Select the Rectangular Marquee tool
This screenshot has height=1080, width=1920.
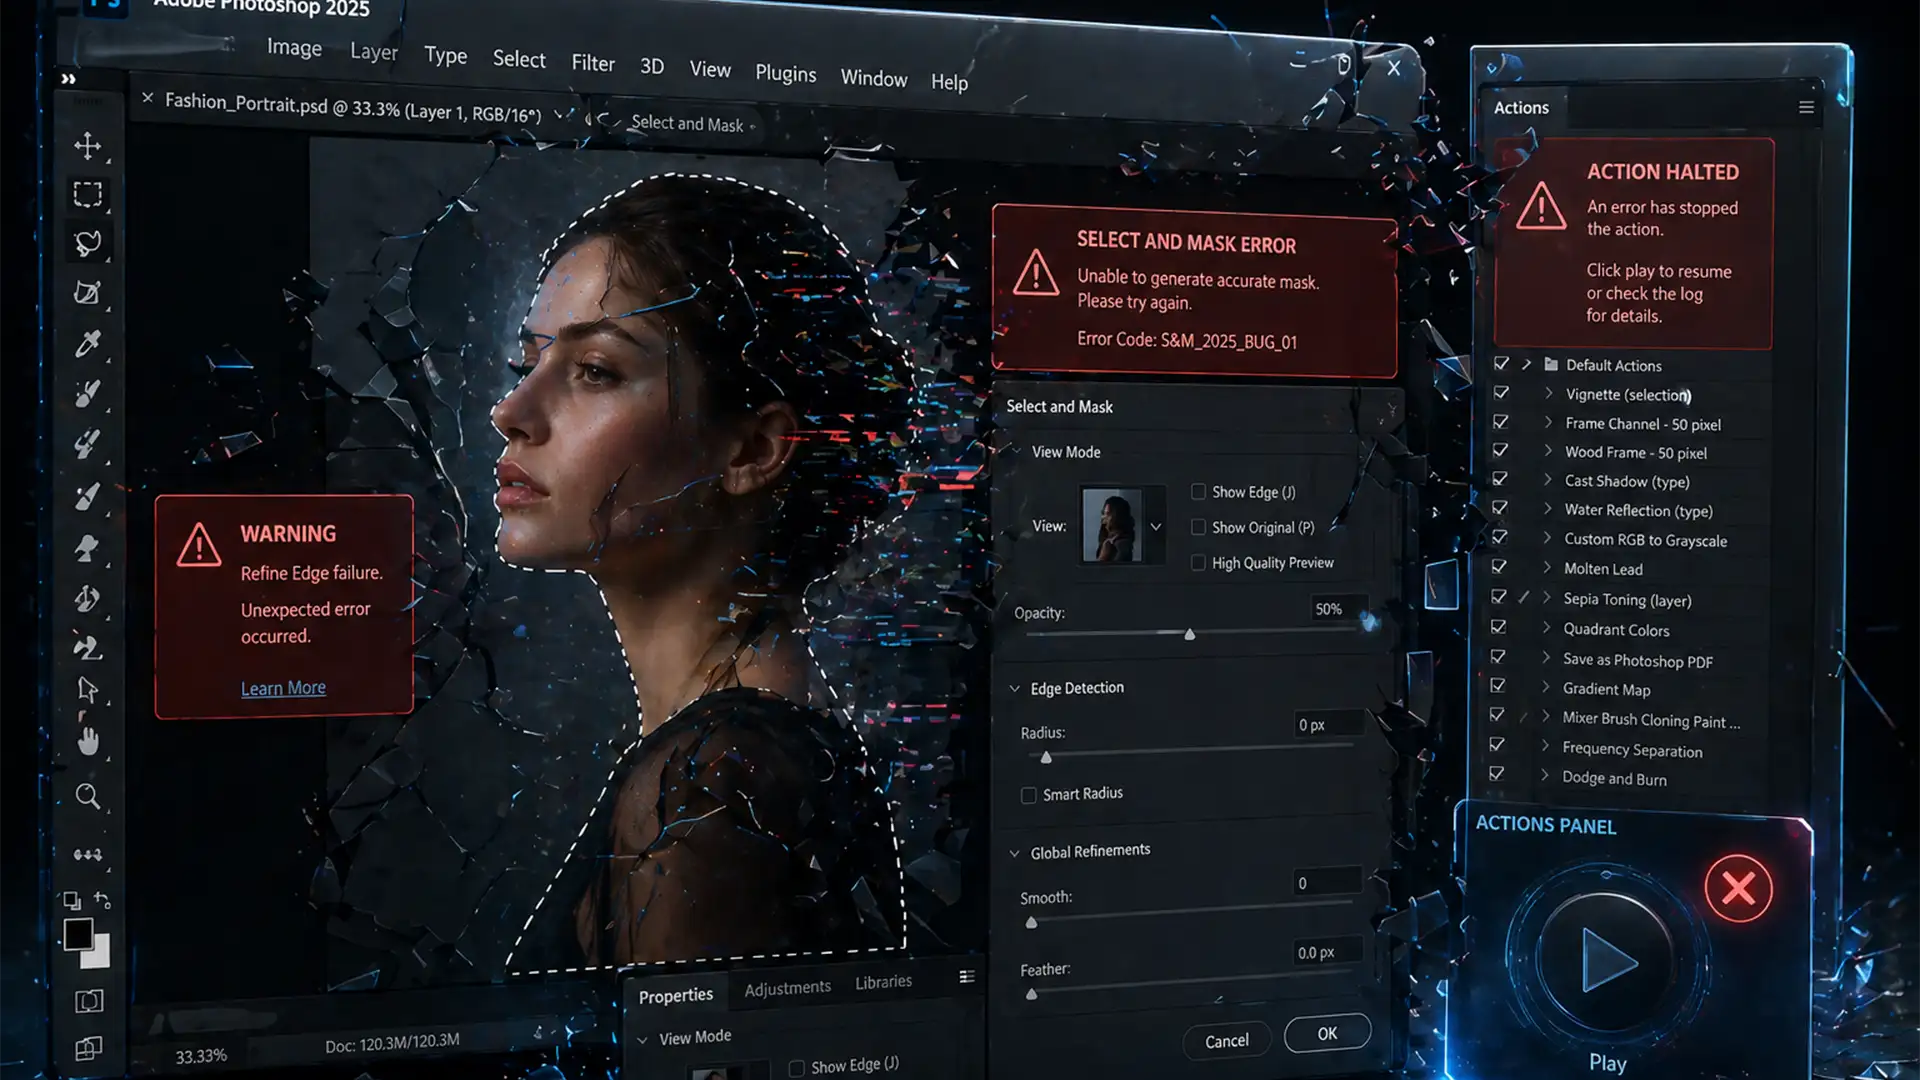(x=88, y=194)
